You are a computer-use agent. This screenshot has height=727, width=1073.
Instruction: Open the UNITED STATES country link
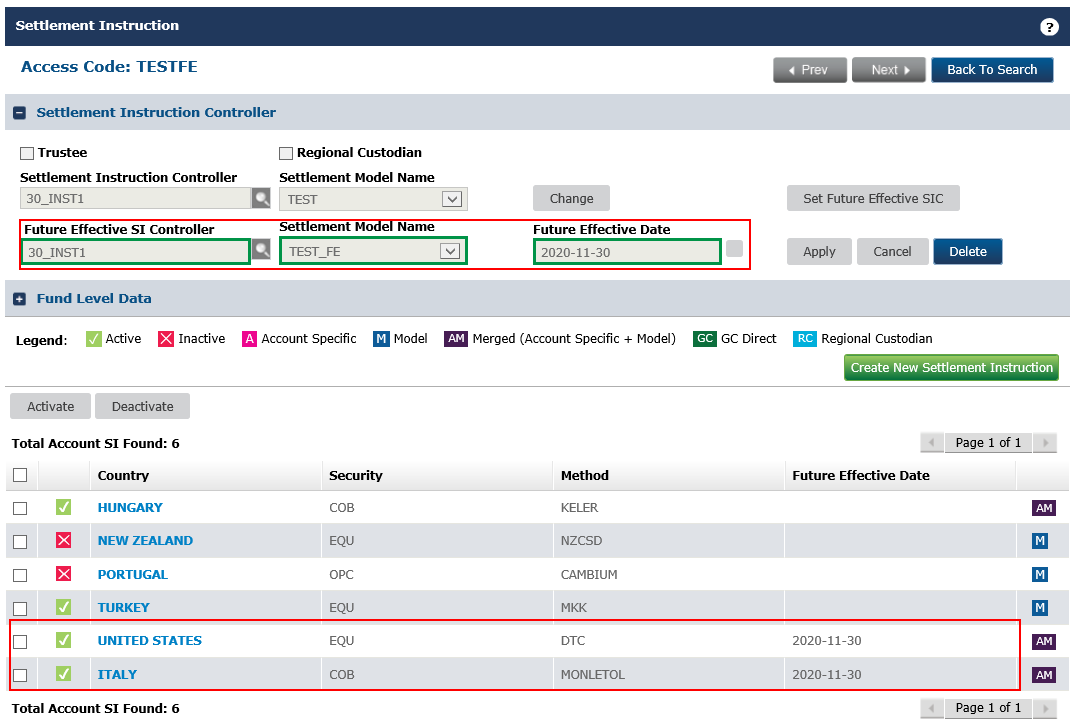pos(150,640)
